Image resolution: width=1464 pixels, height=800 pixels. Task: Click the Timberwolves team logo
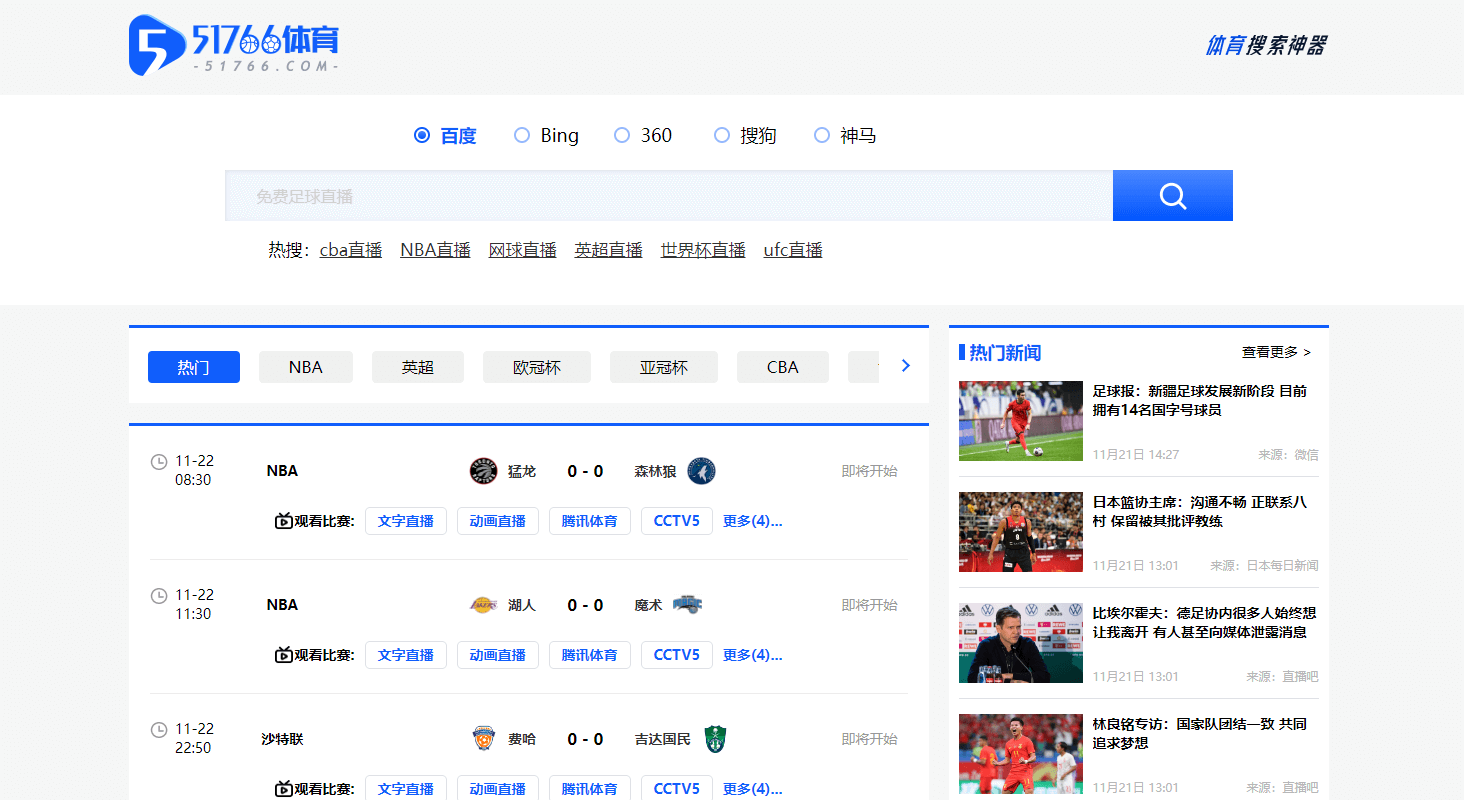[x=701, y=471]
